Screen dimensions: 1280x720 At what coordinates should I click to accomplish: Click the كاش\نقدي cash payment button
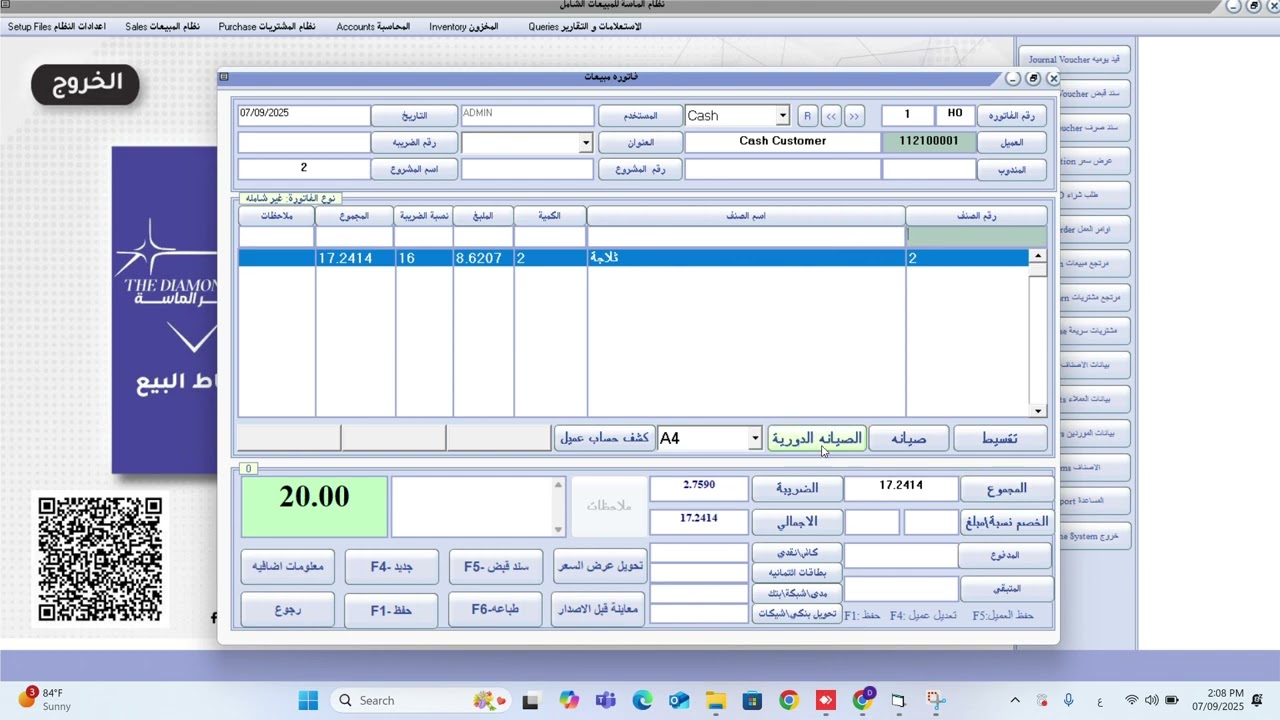pyautogui.click(x=797, y=552)
